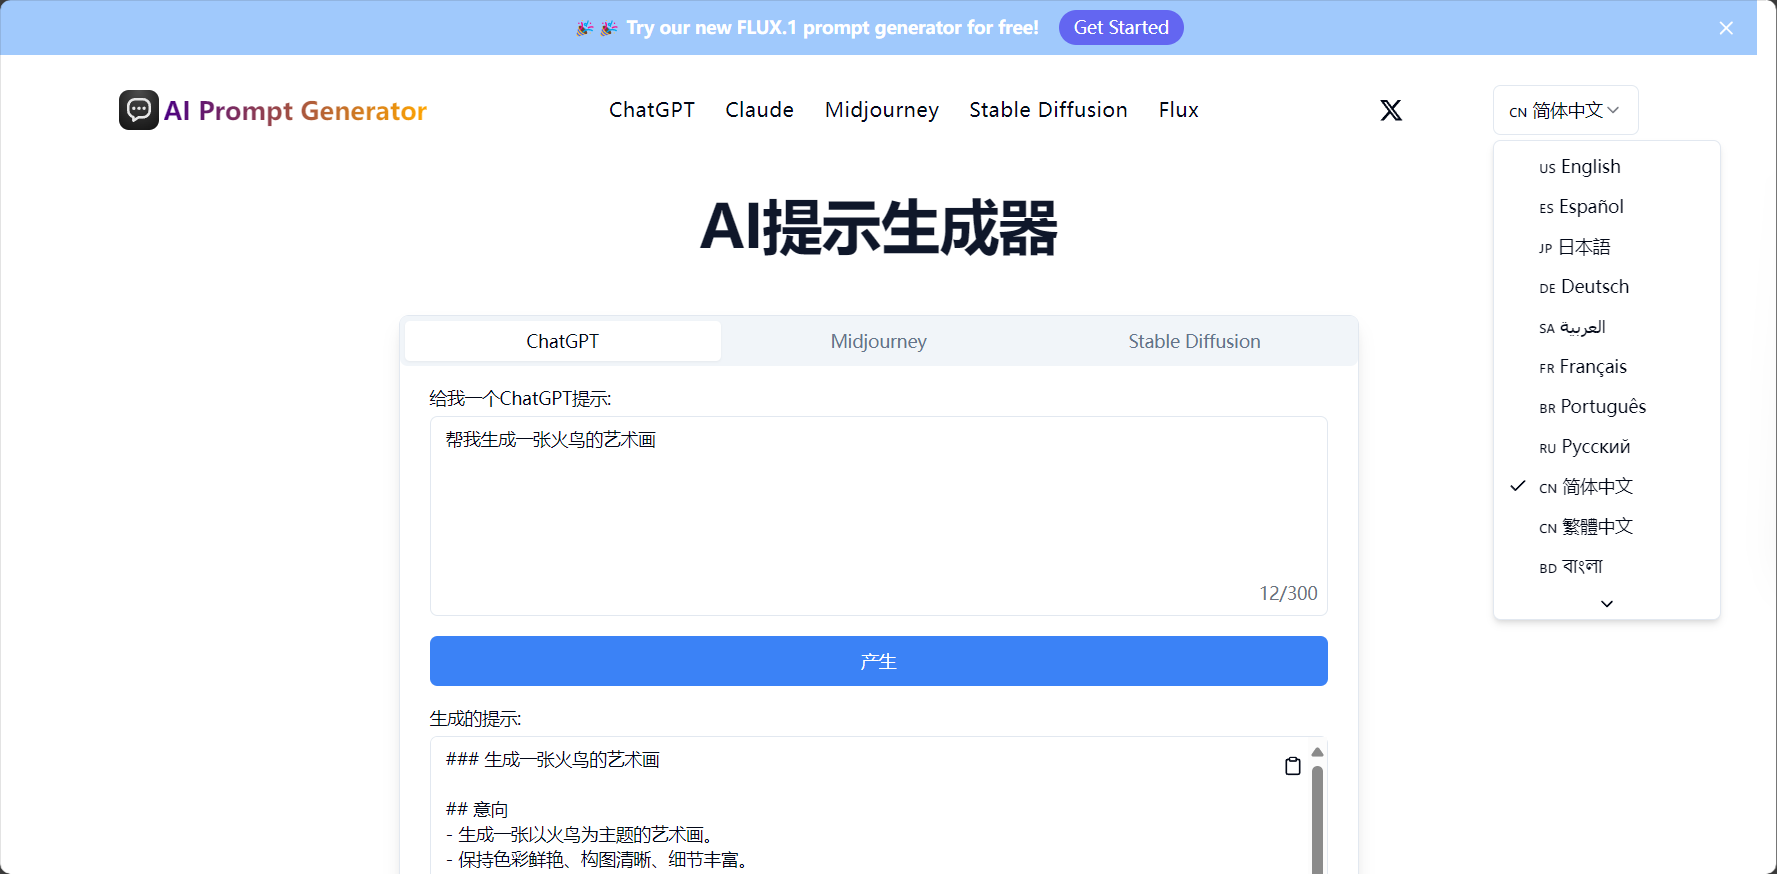Image resolution: width=1777 pixels, height=874 pixels.
Task: Choose Русский language option
Action: click(1607, 447)
